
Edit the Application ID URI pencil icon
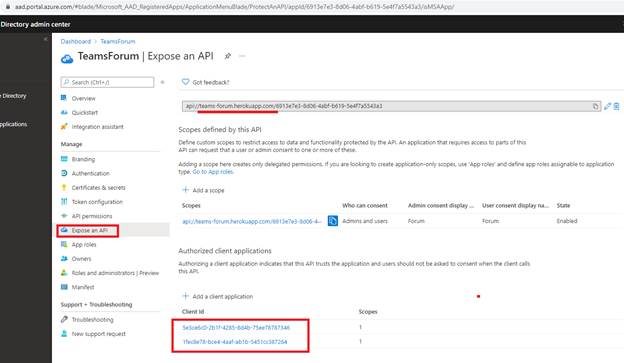tap(607, 106)
